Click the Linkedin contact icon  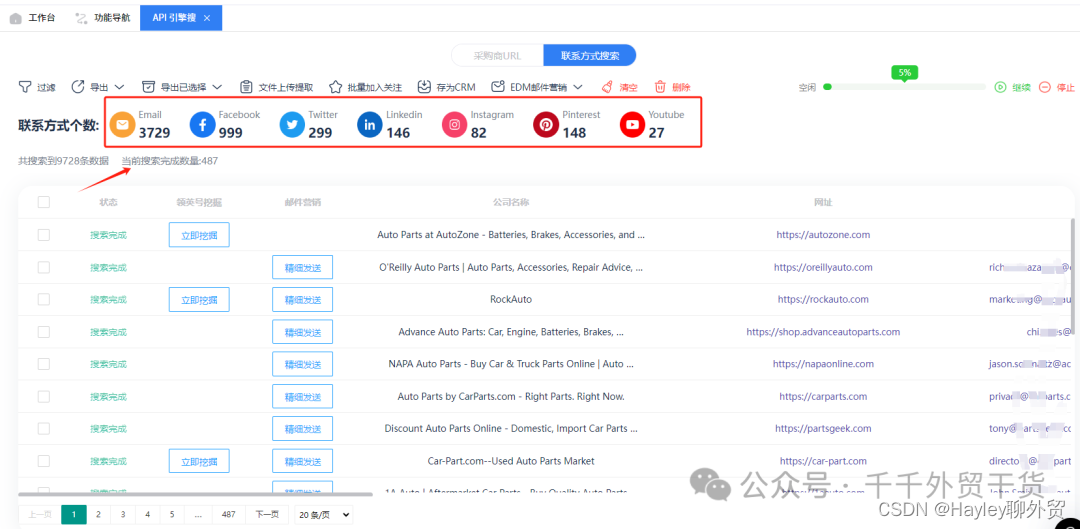tap(370, 125)
